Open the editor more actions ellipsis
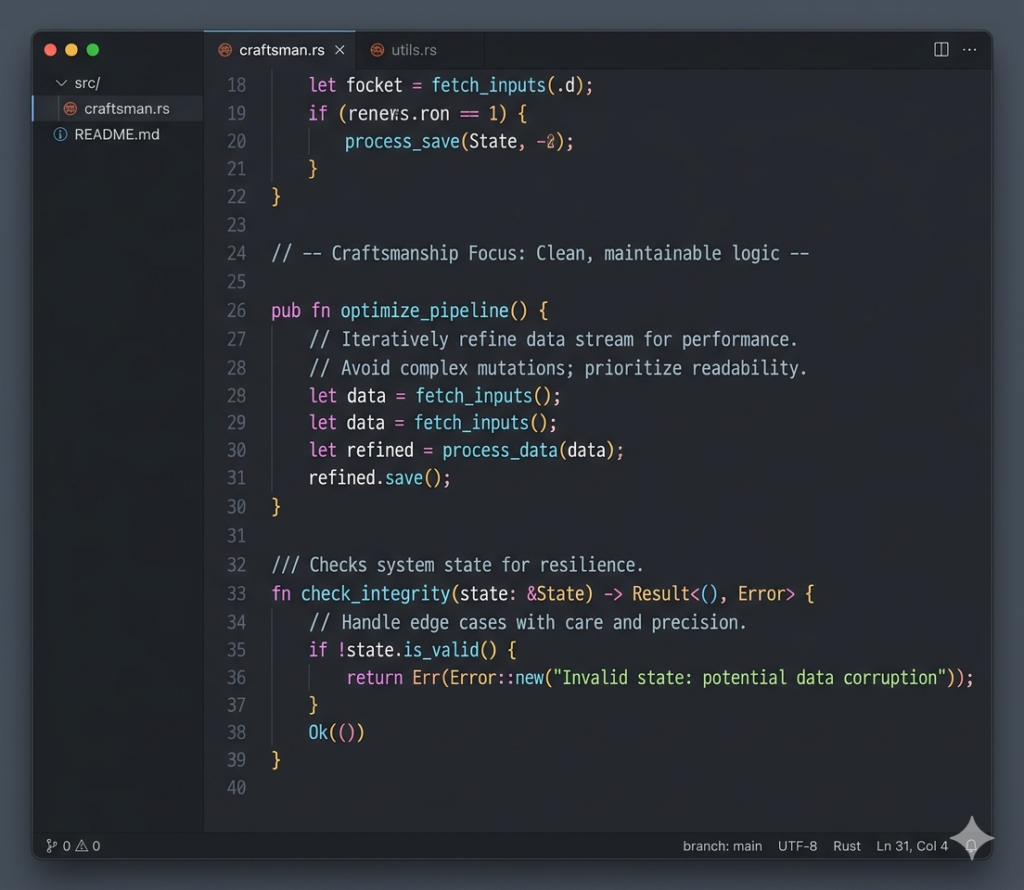 tap(969, 49)
